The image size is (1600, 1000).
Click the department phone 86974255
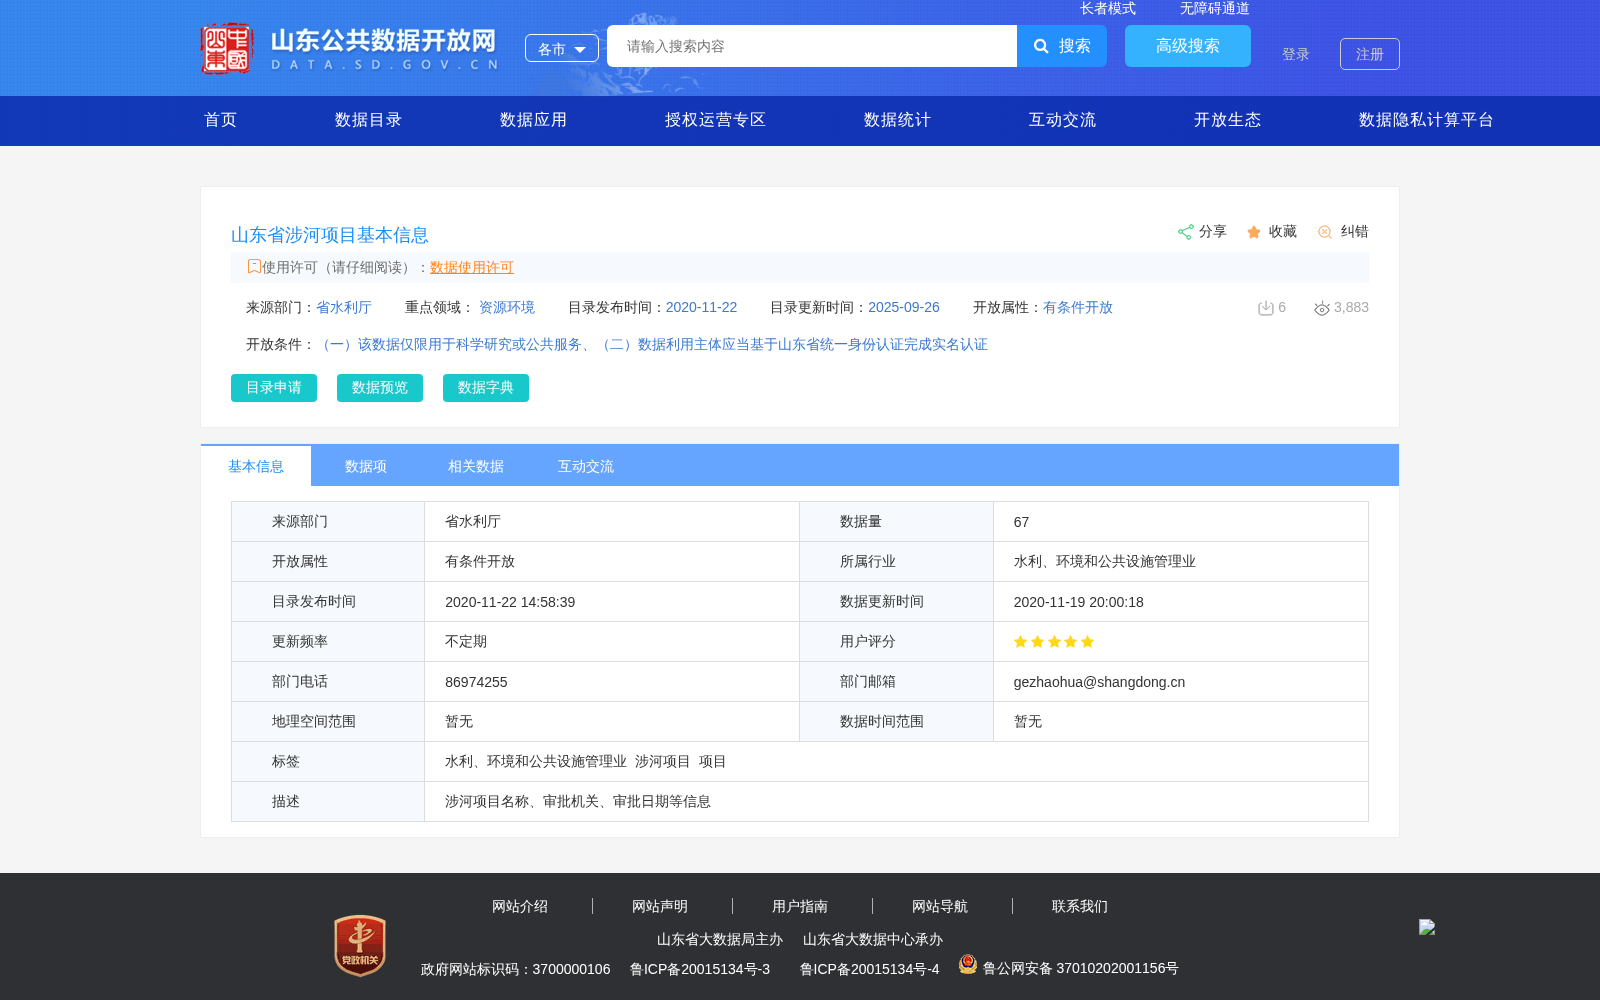(476, 682)
